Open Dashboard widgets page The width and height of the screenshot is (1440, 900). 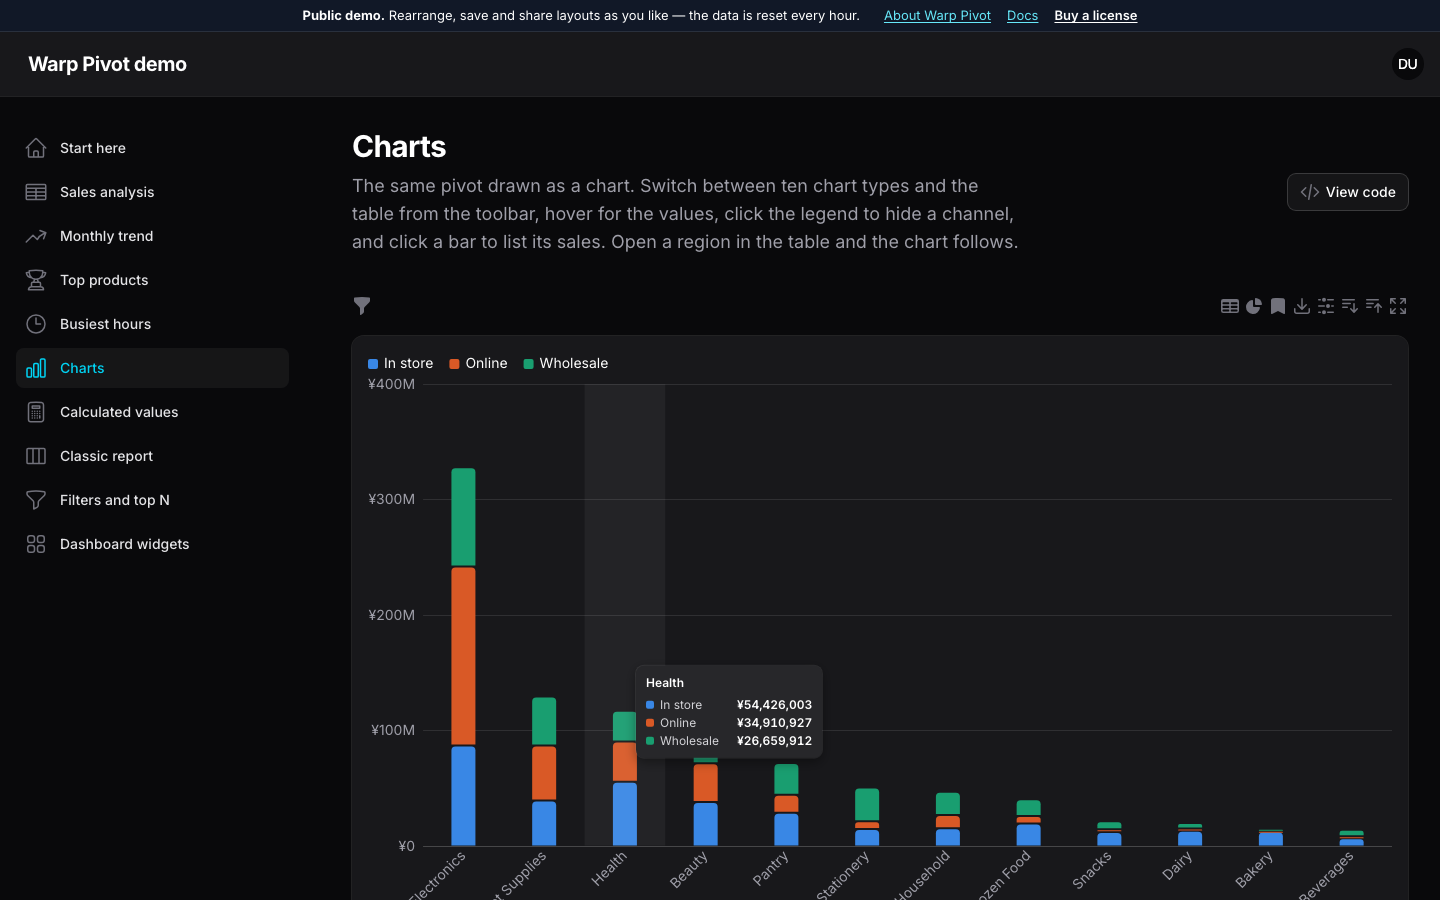(x=152, y=544)
